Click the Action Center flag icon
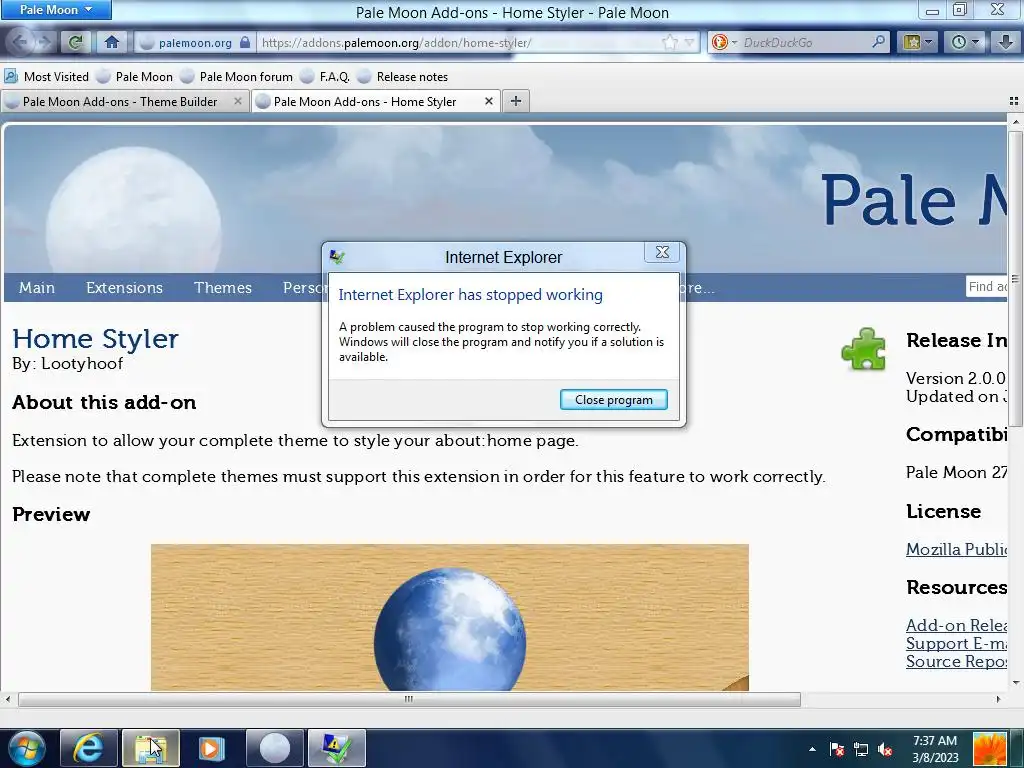Image resolution: width=1024 pixels, height=768 pixels. [x=837, y=750]
